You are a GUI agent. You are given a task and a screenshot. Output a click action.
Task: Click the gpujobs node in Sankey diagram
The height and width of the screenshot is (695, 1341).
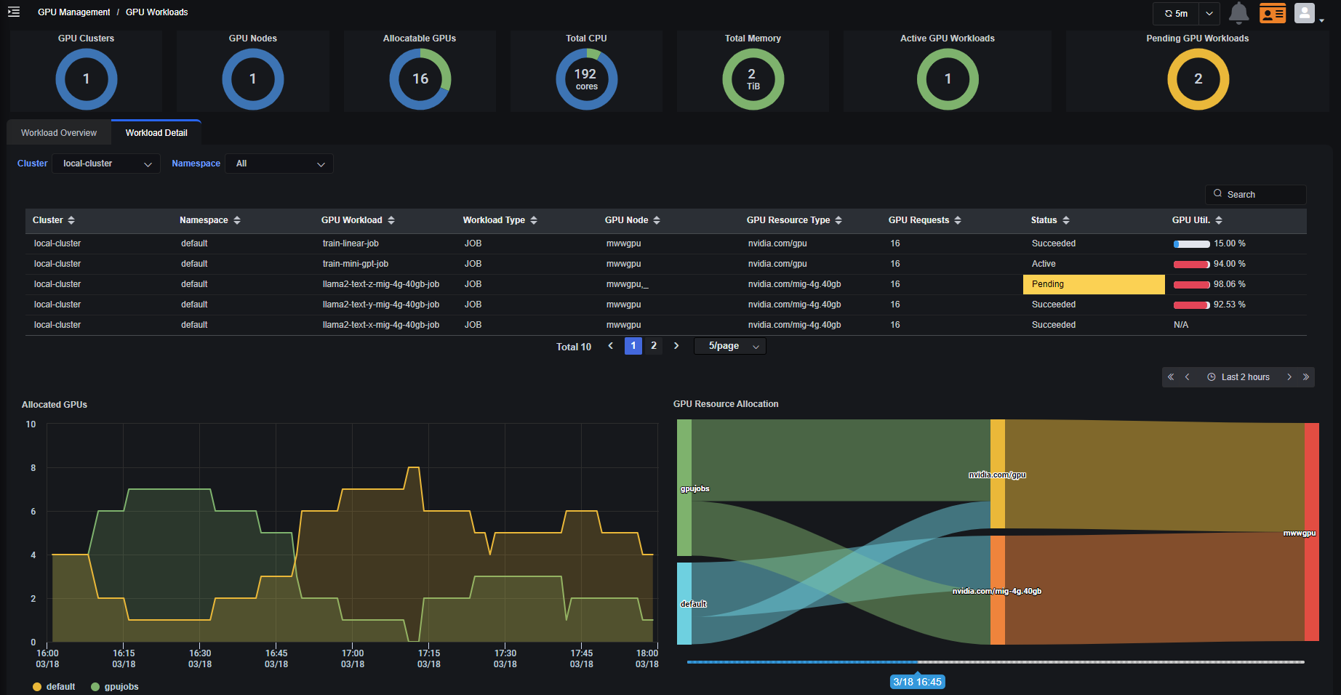(684, 488)
